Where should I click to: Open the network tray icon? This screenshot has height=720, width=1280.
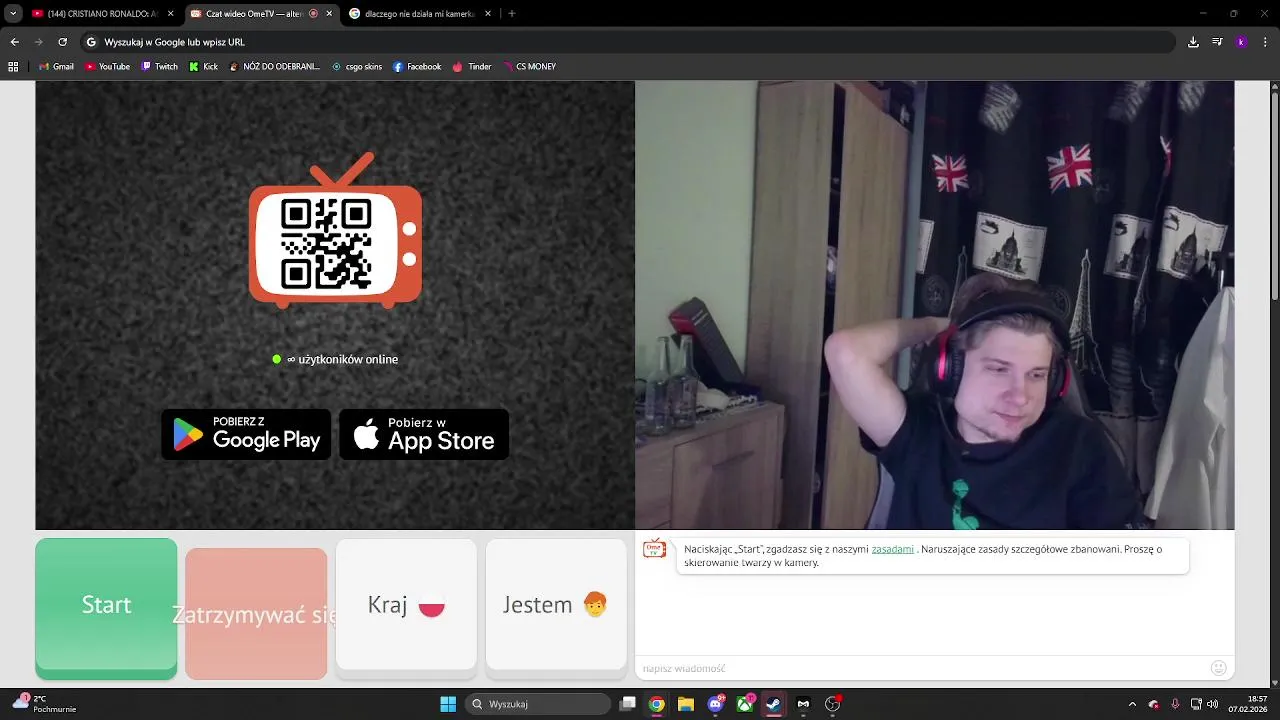click(x=1196, y=704)
